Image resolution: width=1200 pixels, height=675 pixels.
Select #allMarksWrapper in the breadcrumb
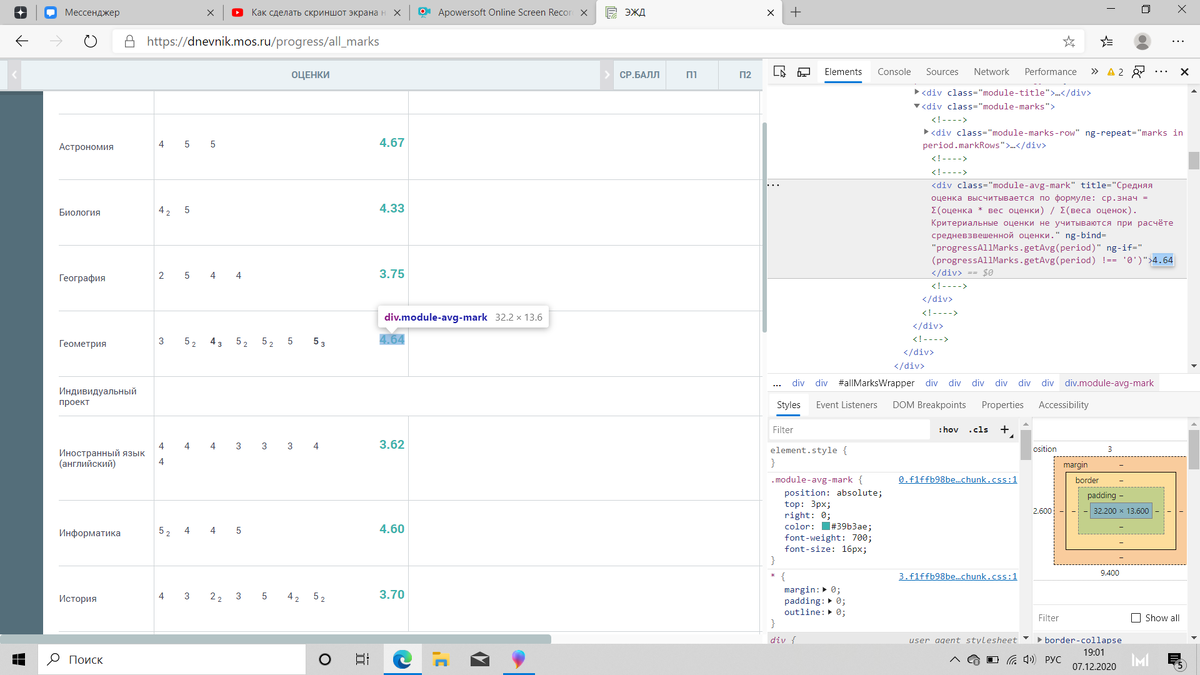tap(877, 383)
